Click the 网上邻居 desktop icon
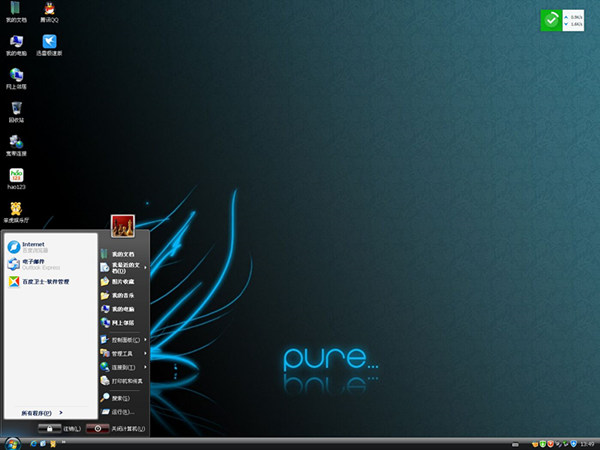This screenshot has height=450, width=600. click(x=16, y=76)
